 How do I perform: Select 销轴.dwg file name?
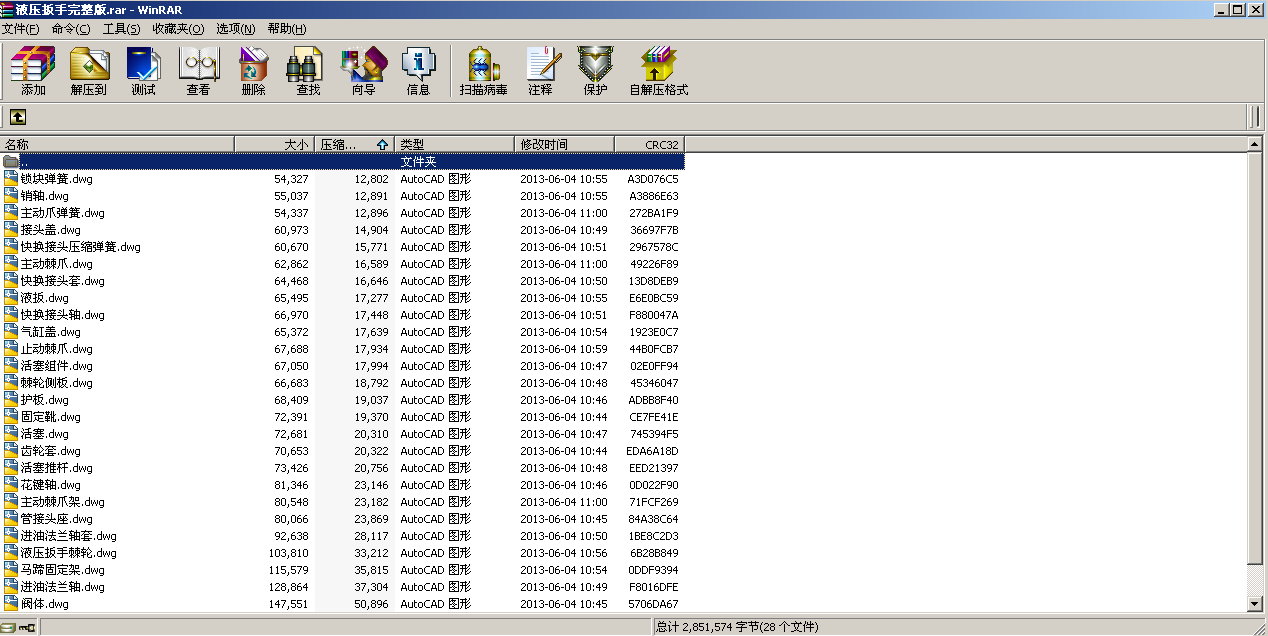[45, 196]
